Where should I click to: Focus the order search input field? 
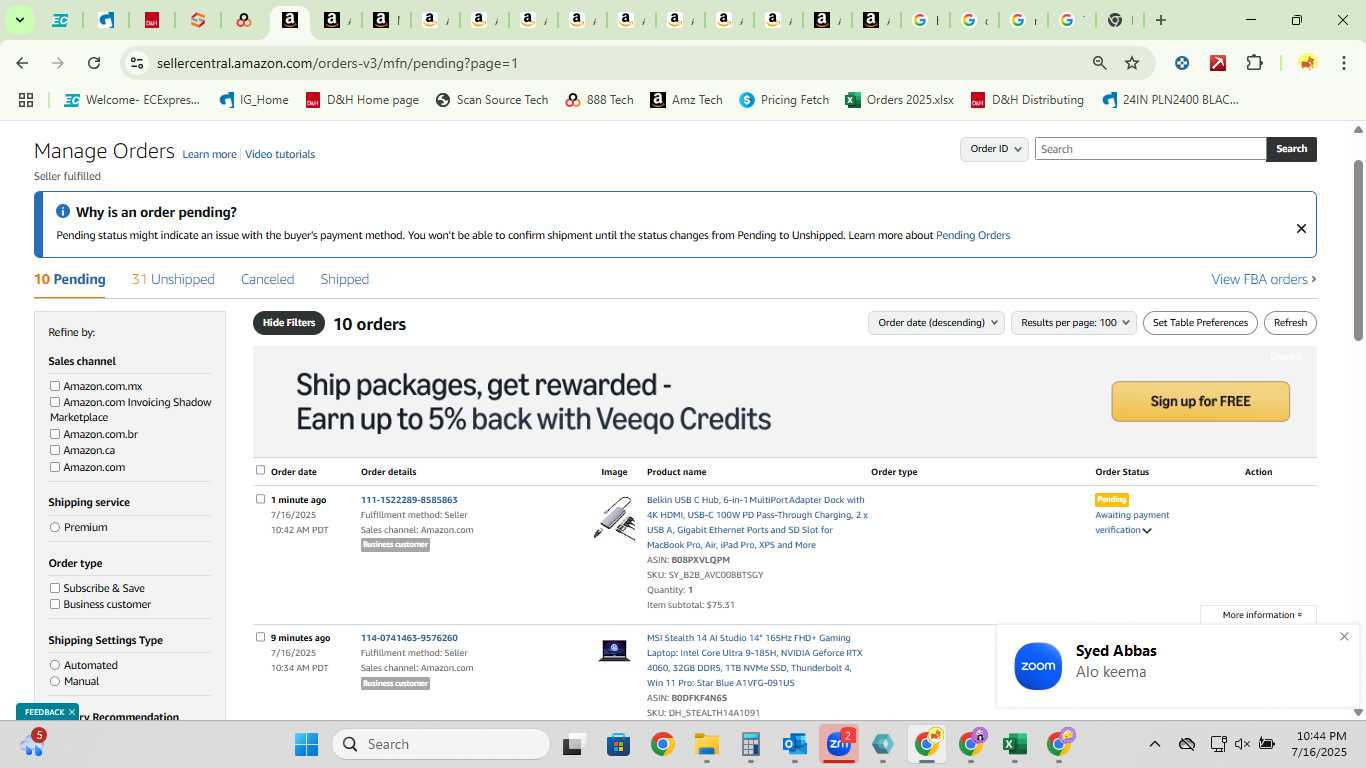tap(1150, 149)
